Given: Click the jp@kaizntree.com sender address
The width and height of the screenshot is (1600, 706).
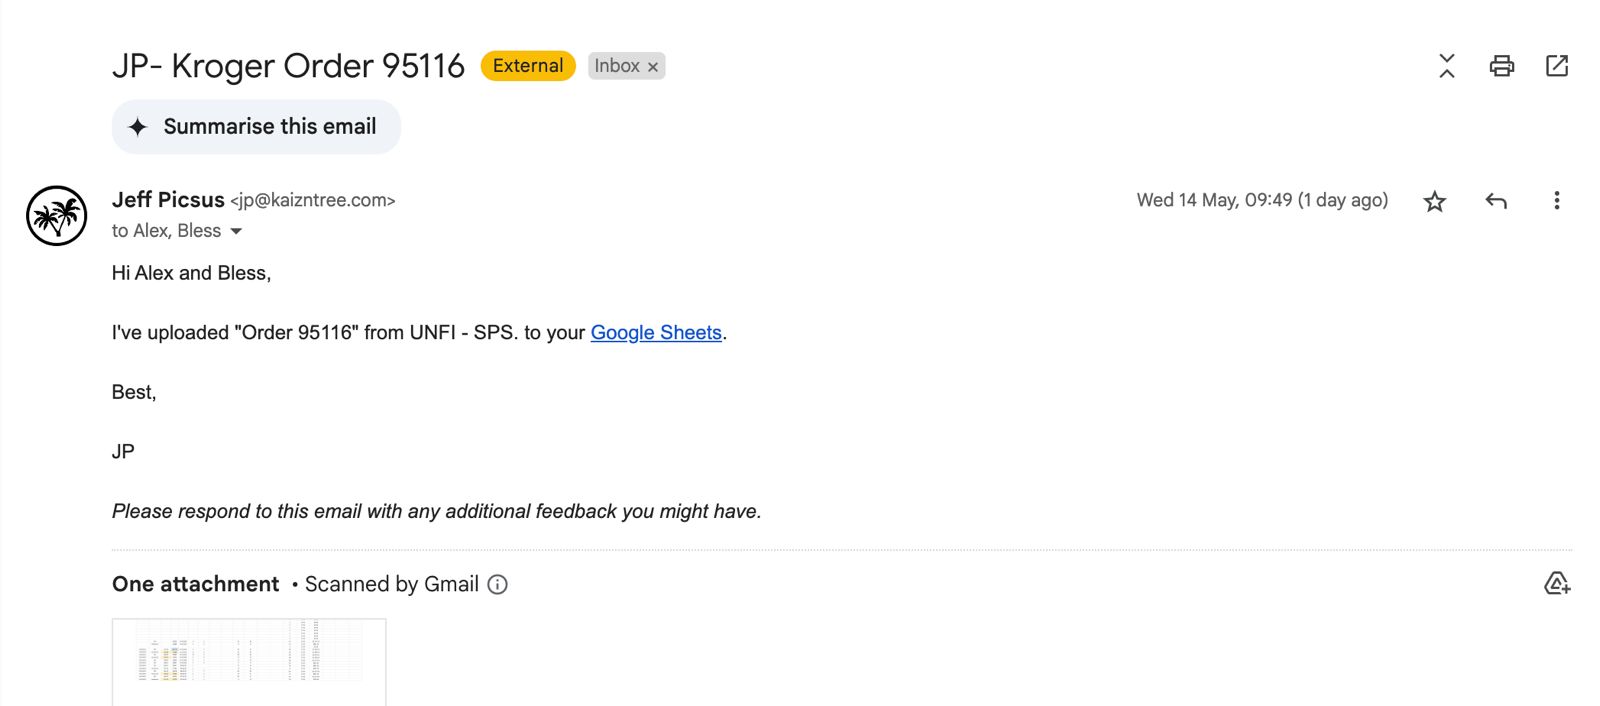Looking at the screenshot, I should (313, 201).
